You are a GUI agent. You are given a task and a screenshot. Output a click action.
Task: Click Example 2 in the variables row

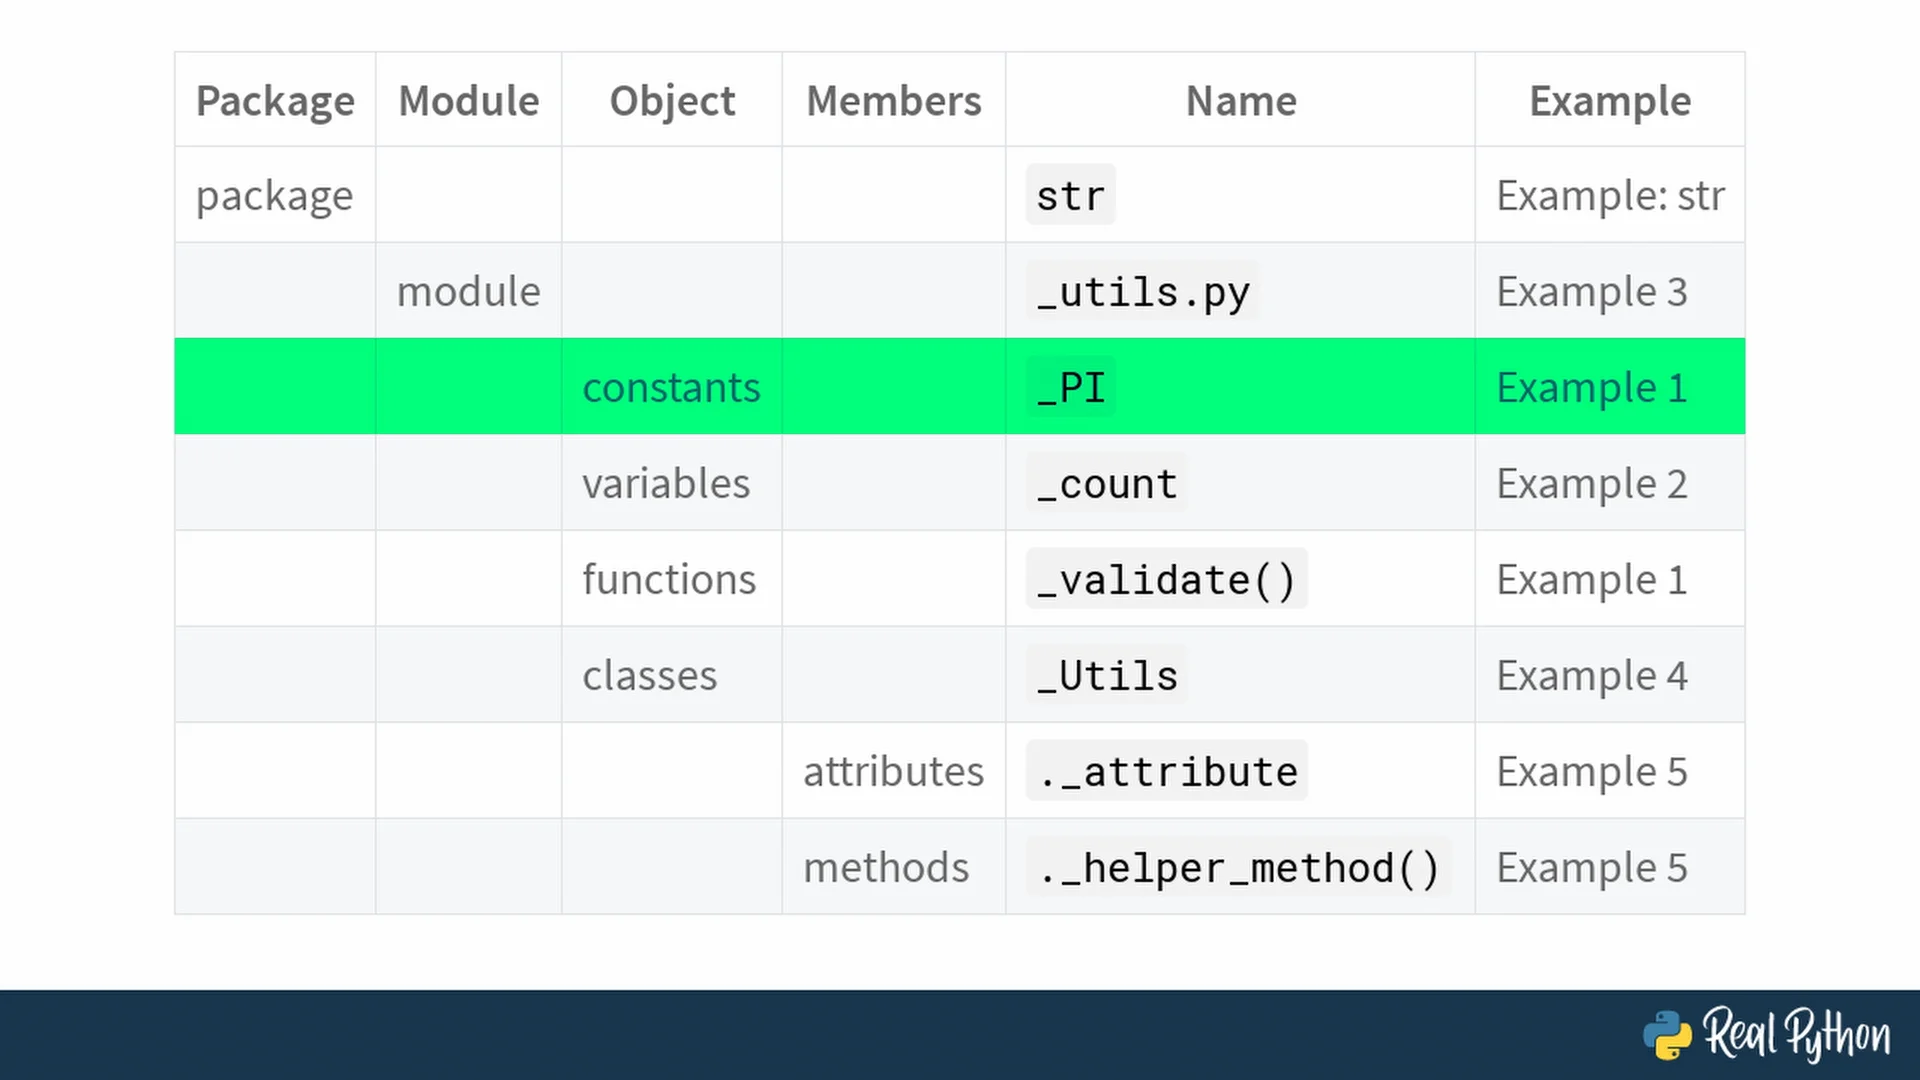click(x=1591, y=484)
